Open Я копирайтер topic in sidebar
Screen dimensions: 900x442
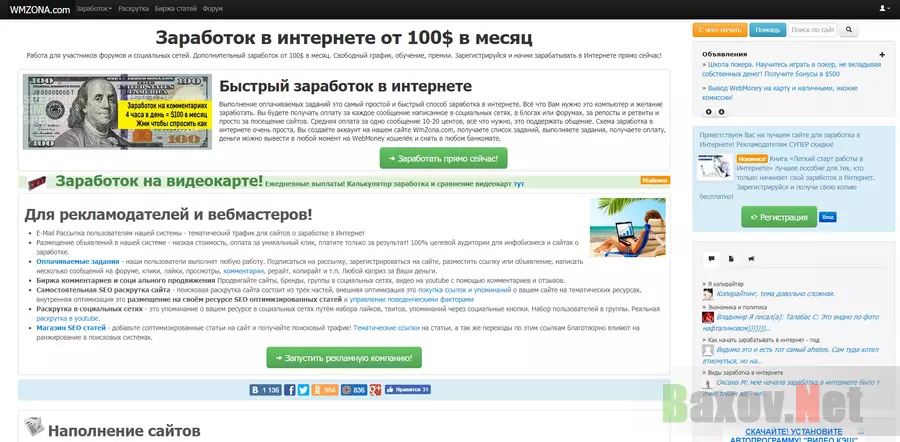point(725,284)
